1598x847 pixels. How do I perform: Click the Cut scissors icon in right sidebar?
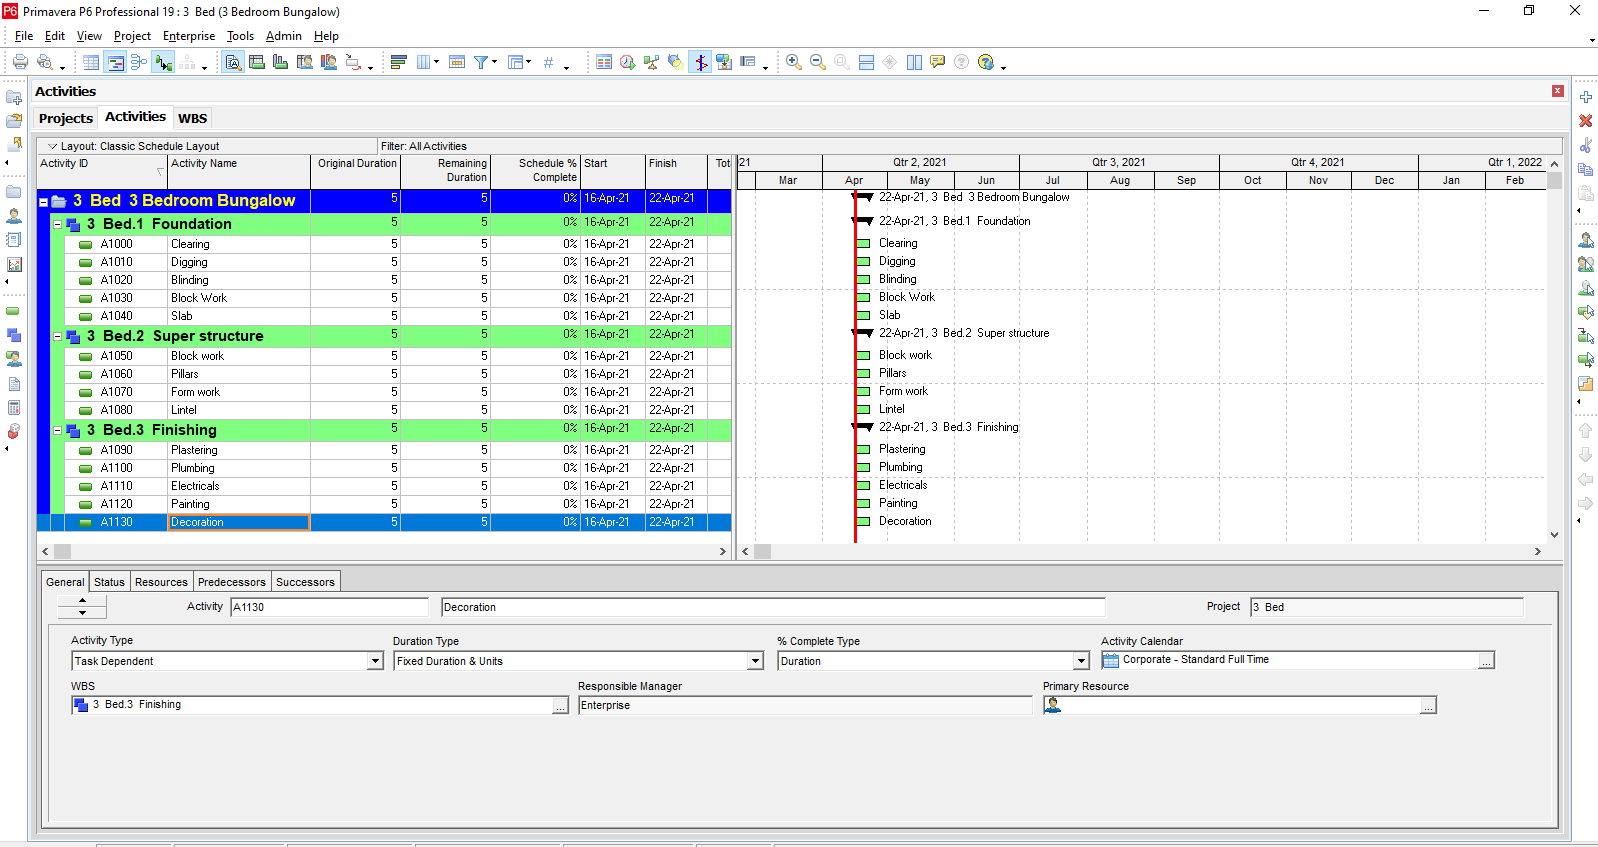point(1586,145)
